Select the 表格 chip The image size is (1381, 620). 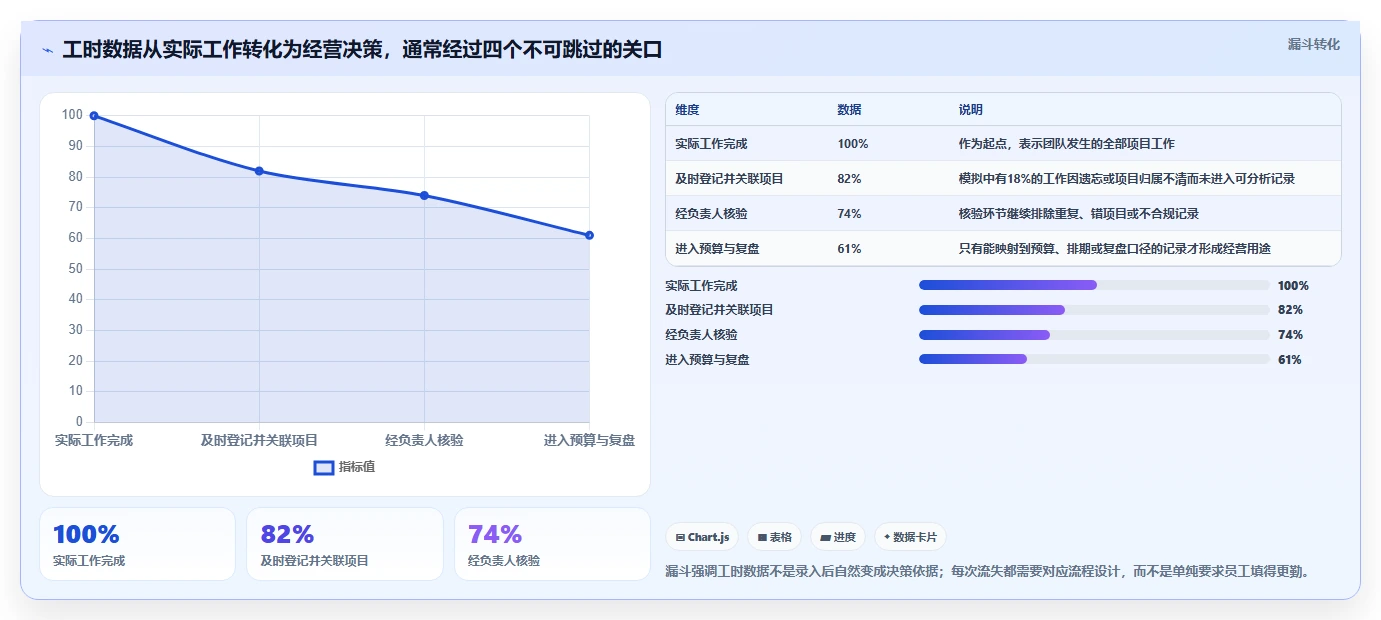tap(775, 537)
